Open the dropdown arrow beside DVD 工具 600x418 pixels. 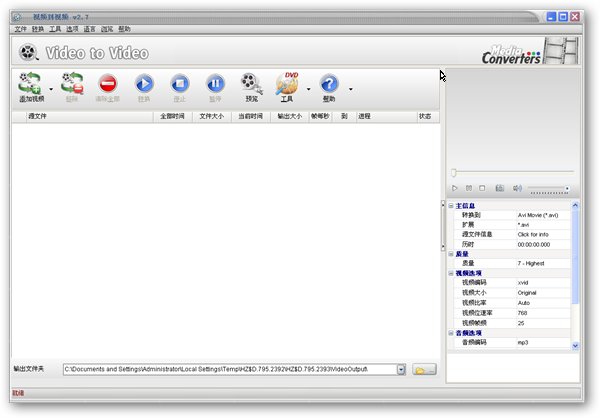click(x=308, y=89)
